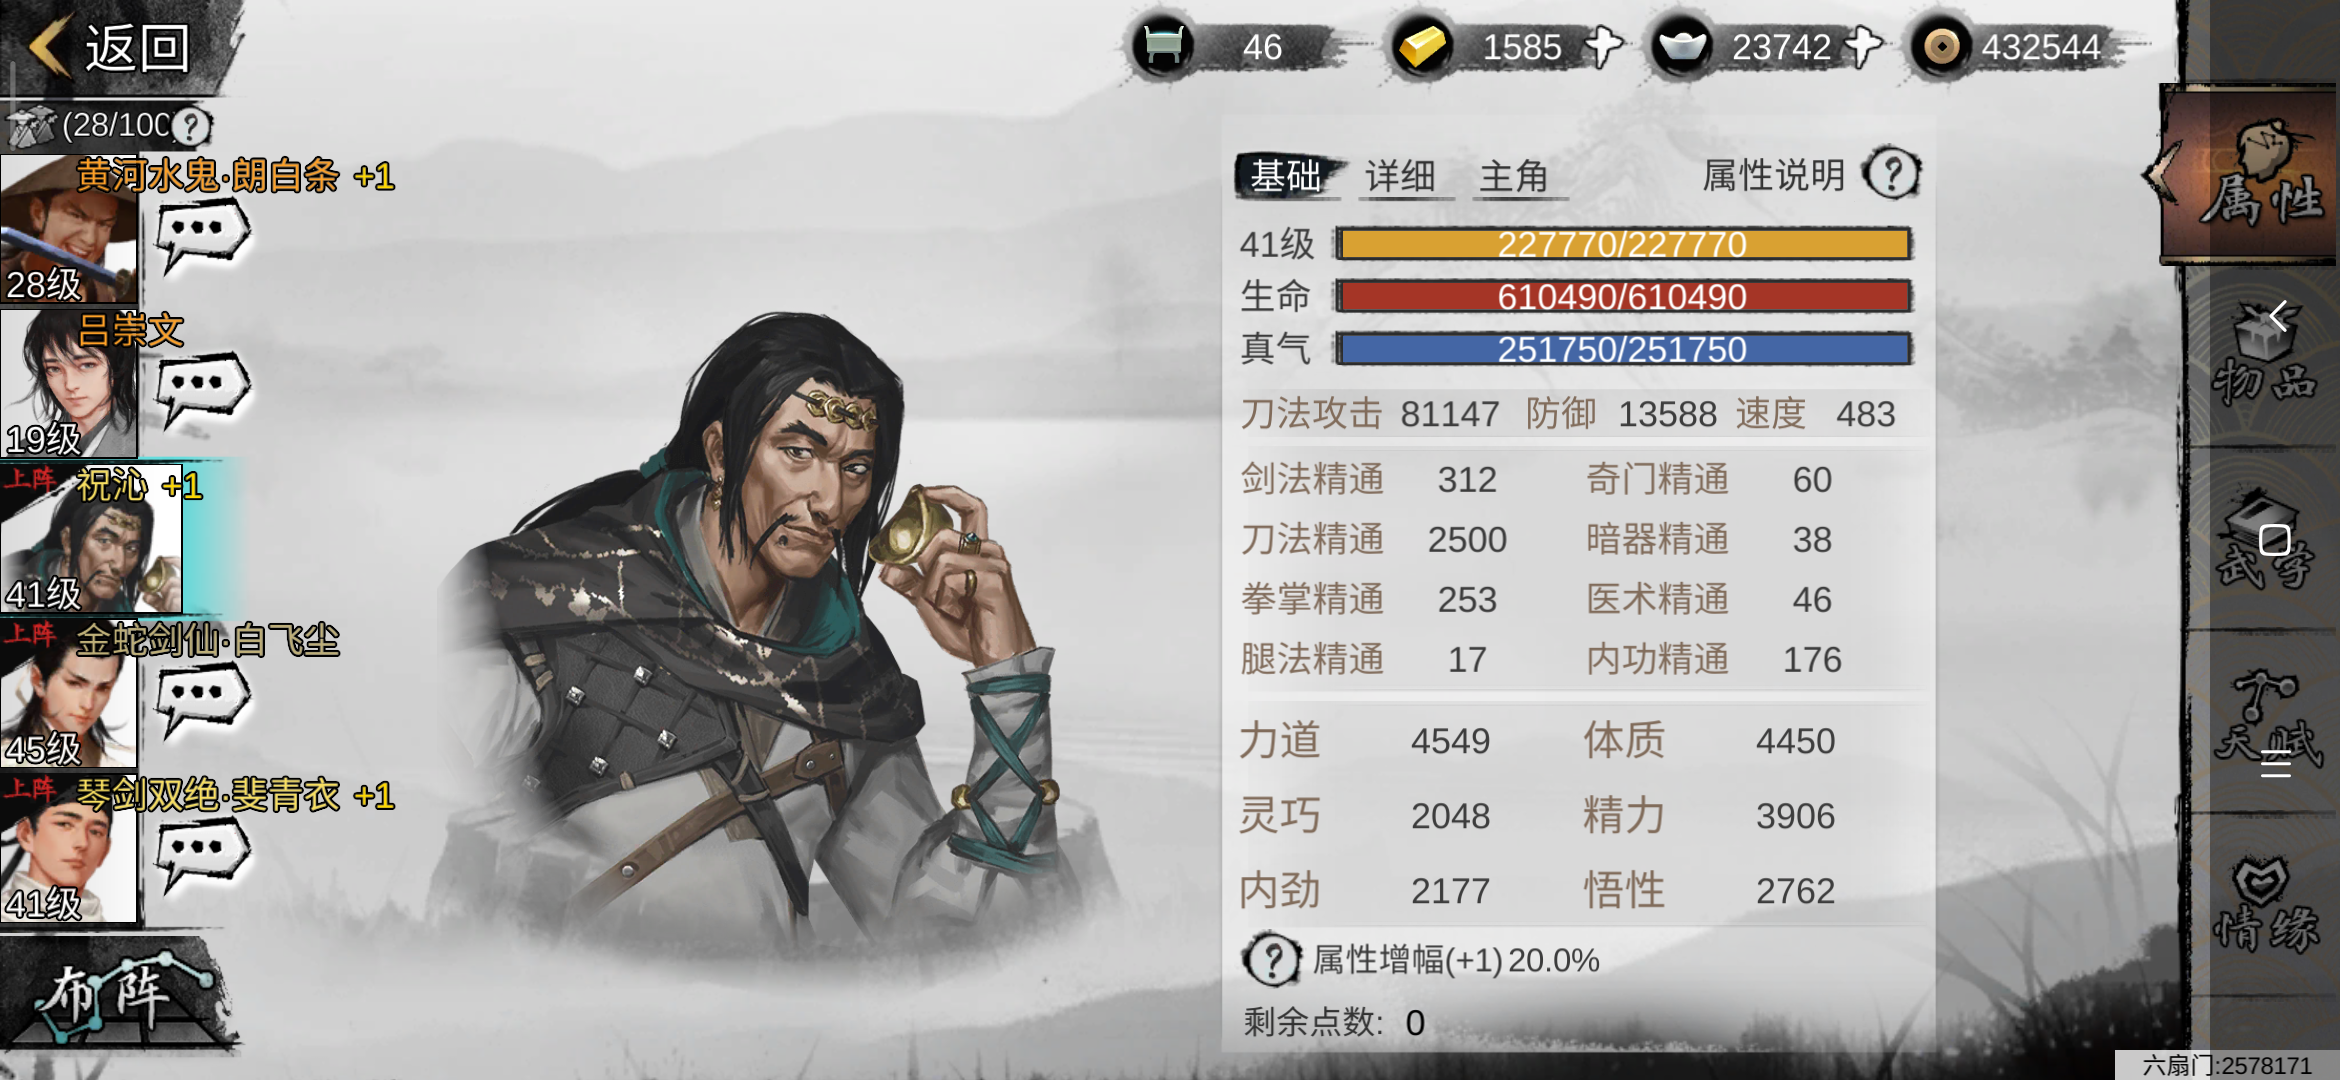Open the cart currency icon showing 46

(x=1162, y=47)
